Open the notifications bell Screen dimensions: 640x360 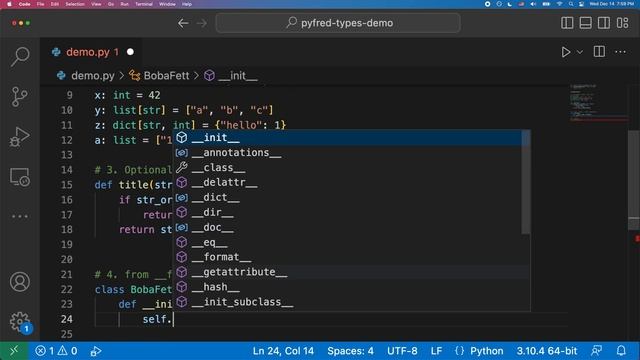tap(621, 351)
